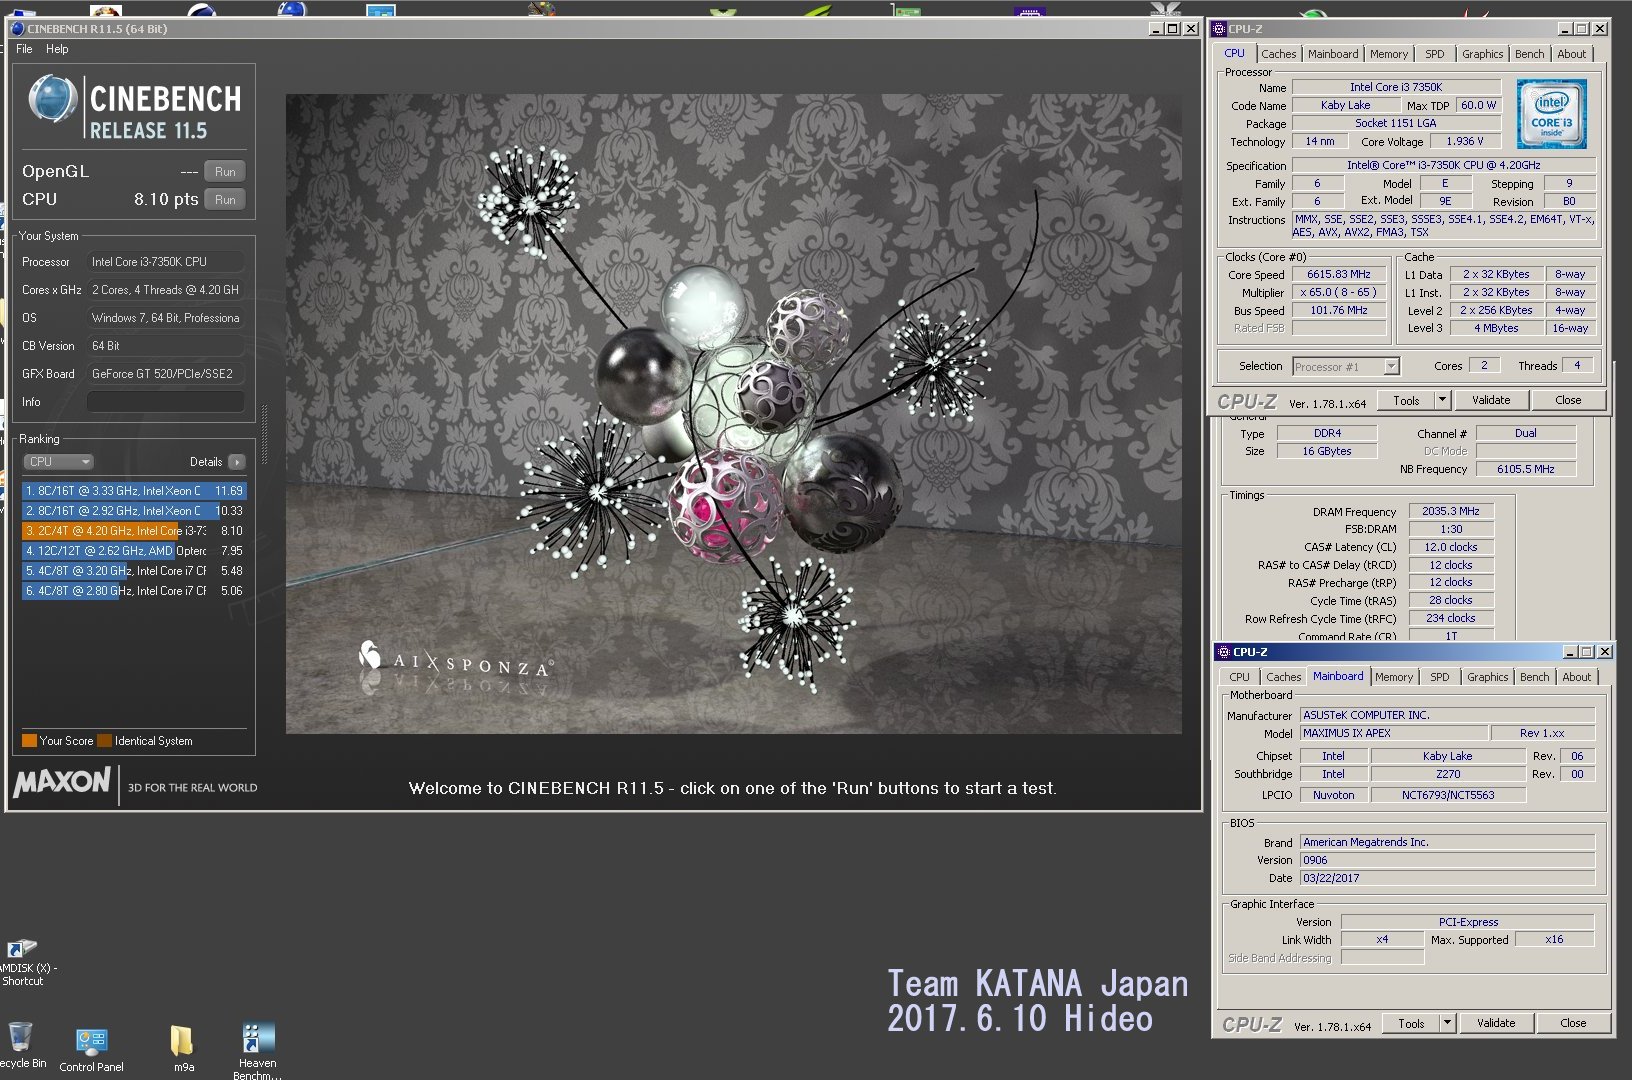Click the rendered spheres preview image
This screenshot has height=1080, width=1632.
coord(733,414)
